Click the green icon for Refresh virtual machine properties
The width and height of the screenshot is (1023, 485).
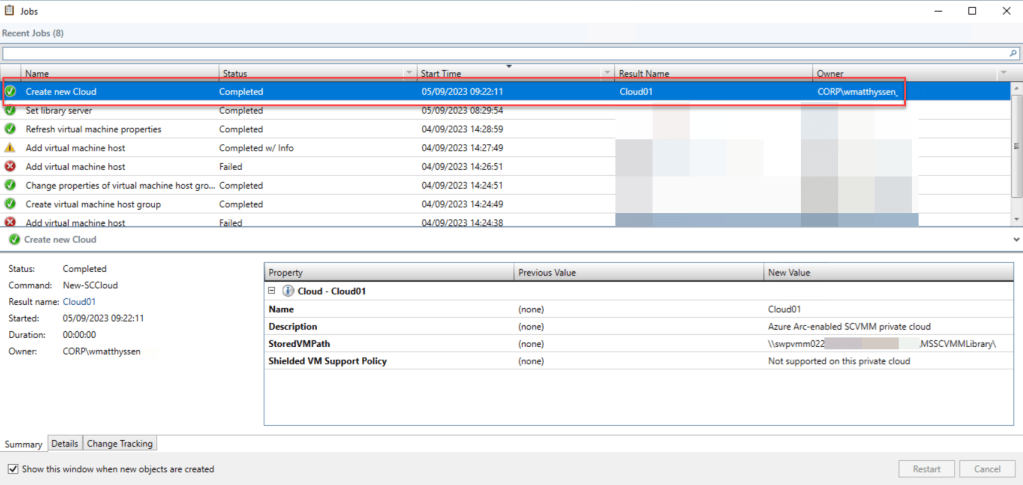11,129
